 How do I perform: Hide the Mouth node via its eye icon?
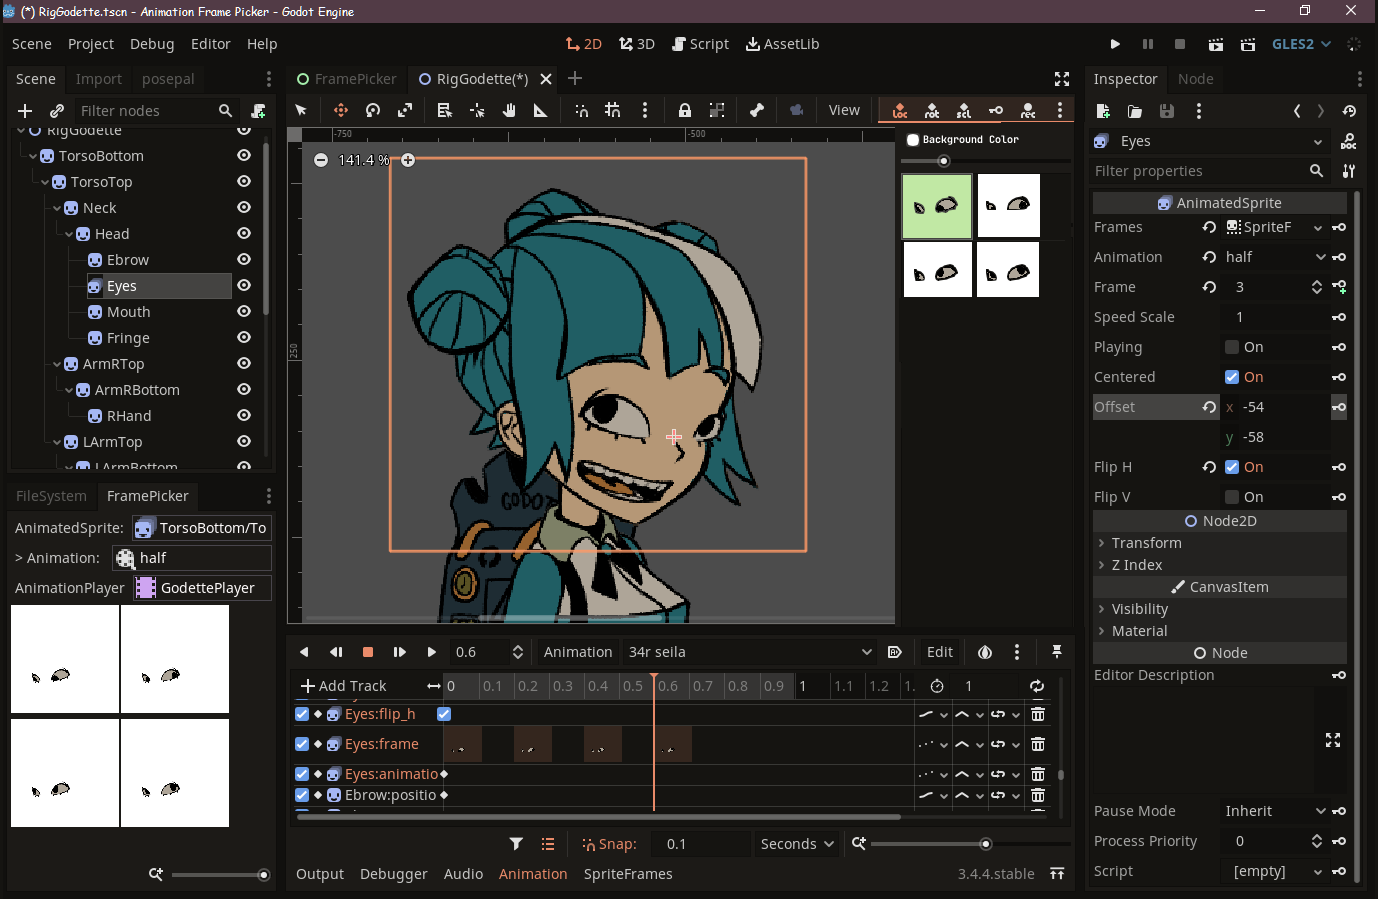tap(243, 311)
